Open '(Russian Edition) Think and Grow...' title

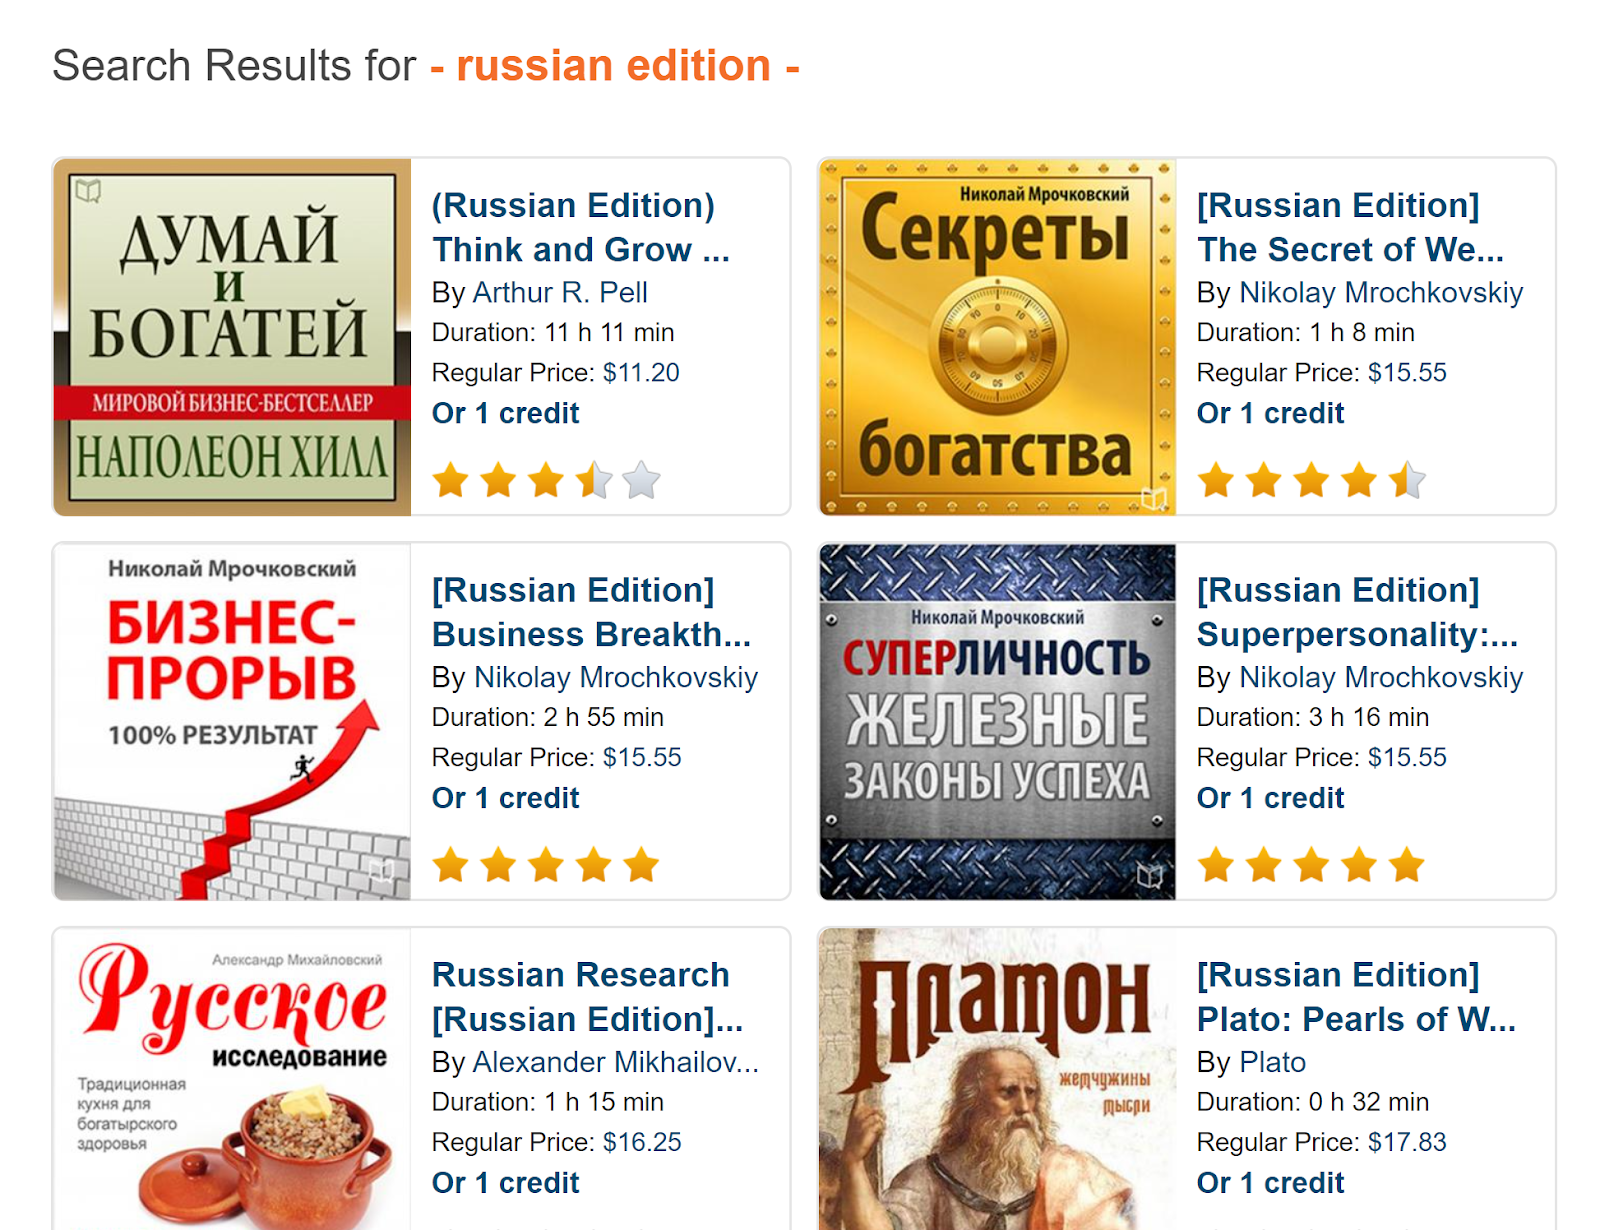click(581, 227)
